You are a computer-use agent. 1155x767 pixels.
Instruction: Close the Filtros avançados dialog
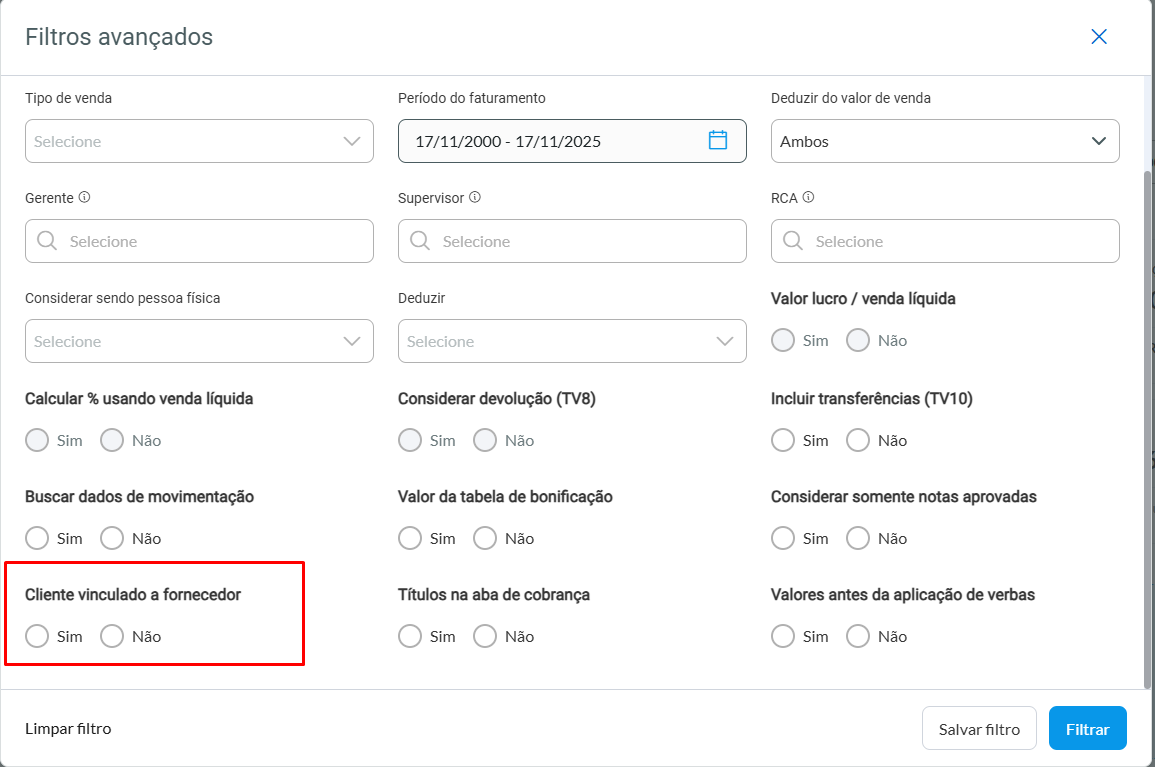[x=1099, y=37]
